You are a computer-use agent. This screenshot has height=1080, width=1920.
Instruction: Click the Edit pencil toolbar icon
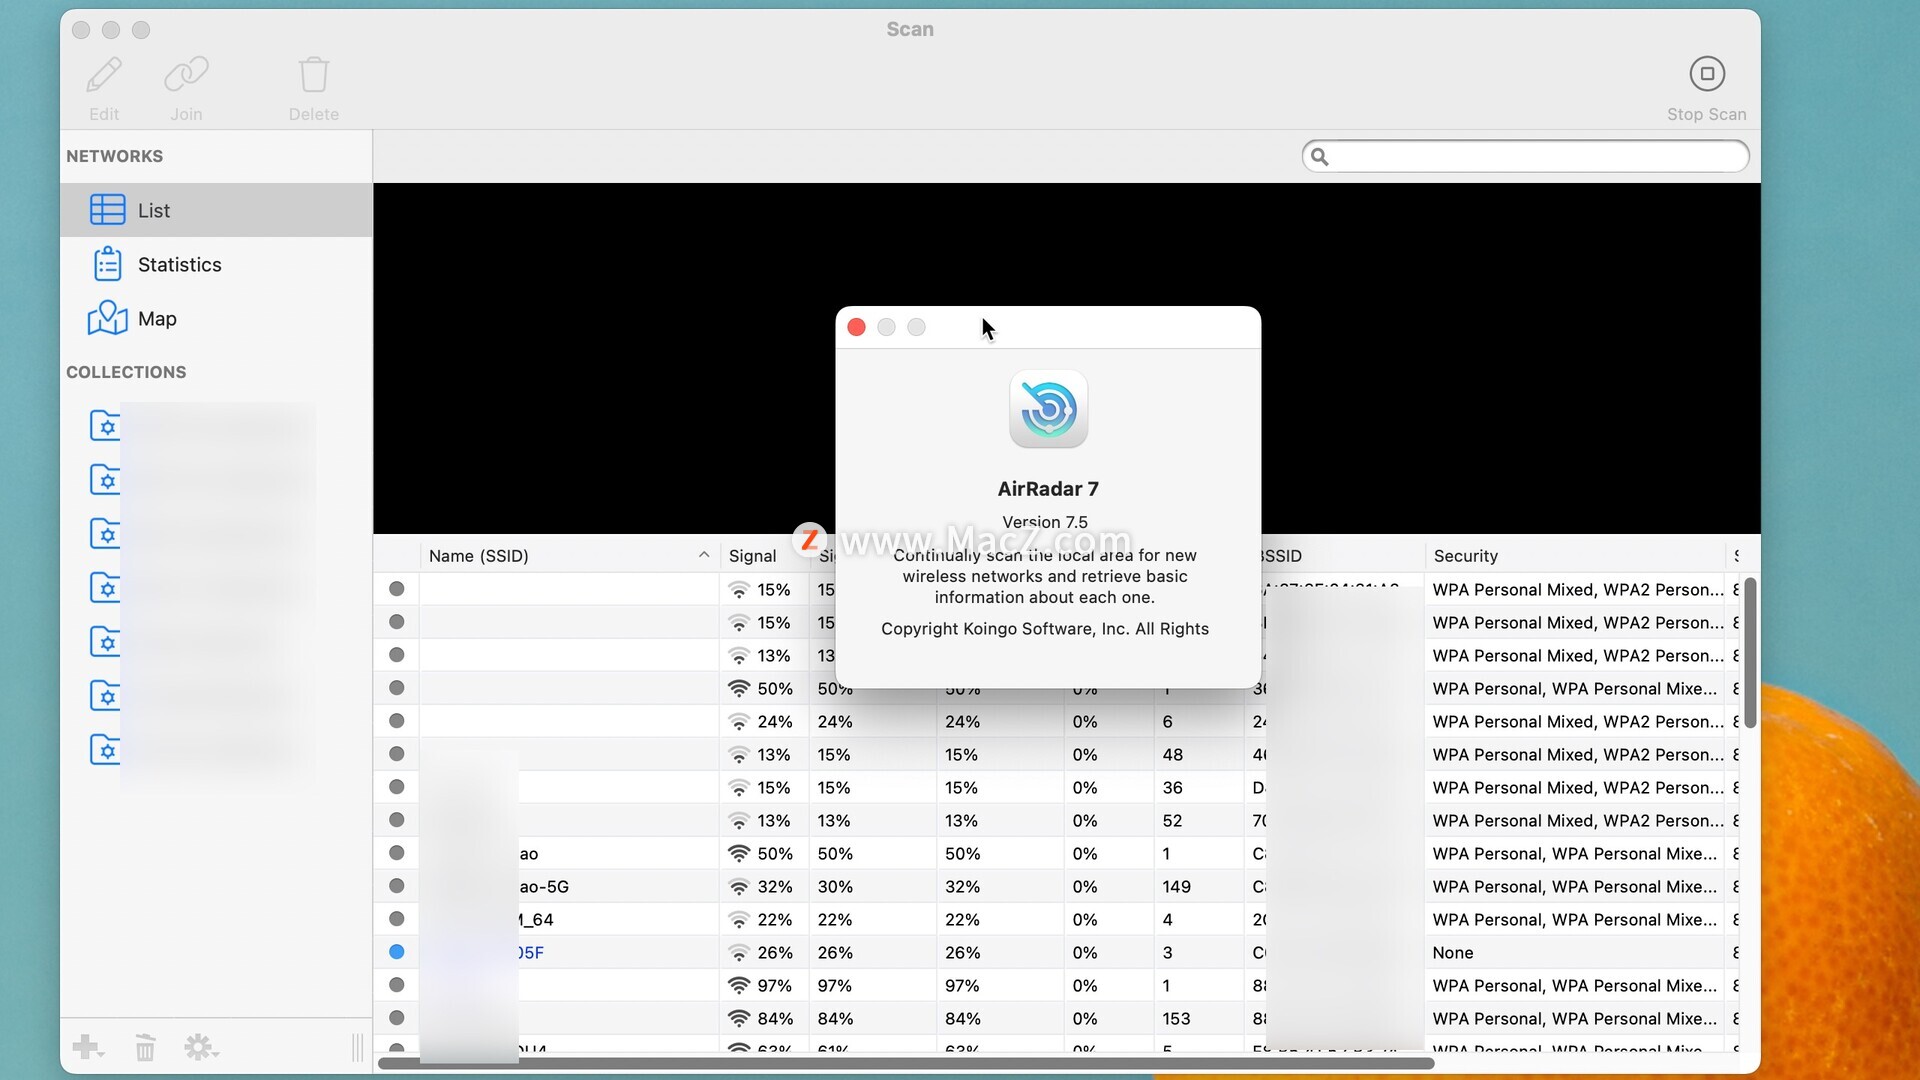(104, 75)
